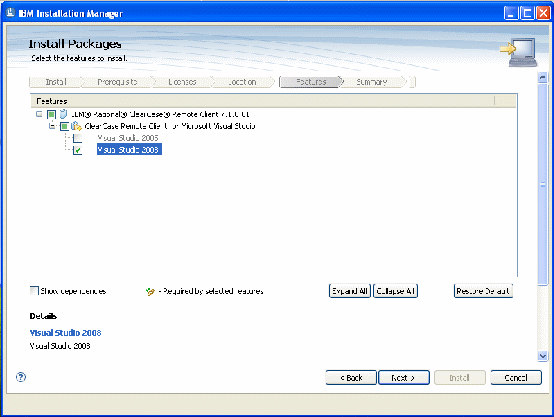Viewport: 554px width, 417px height.
Task: Select the IBM Rational ClearCase Remote Client row
Action: [160, 114]
